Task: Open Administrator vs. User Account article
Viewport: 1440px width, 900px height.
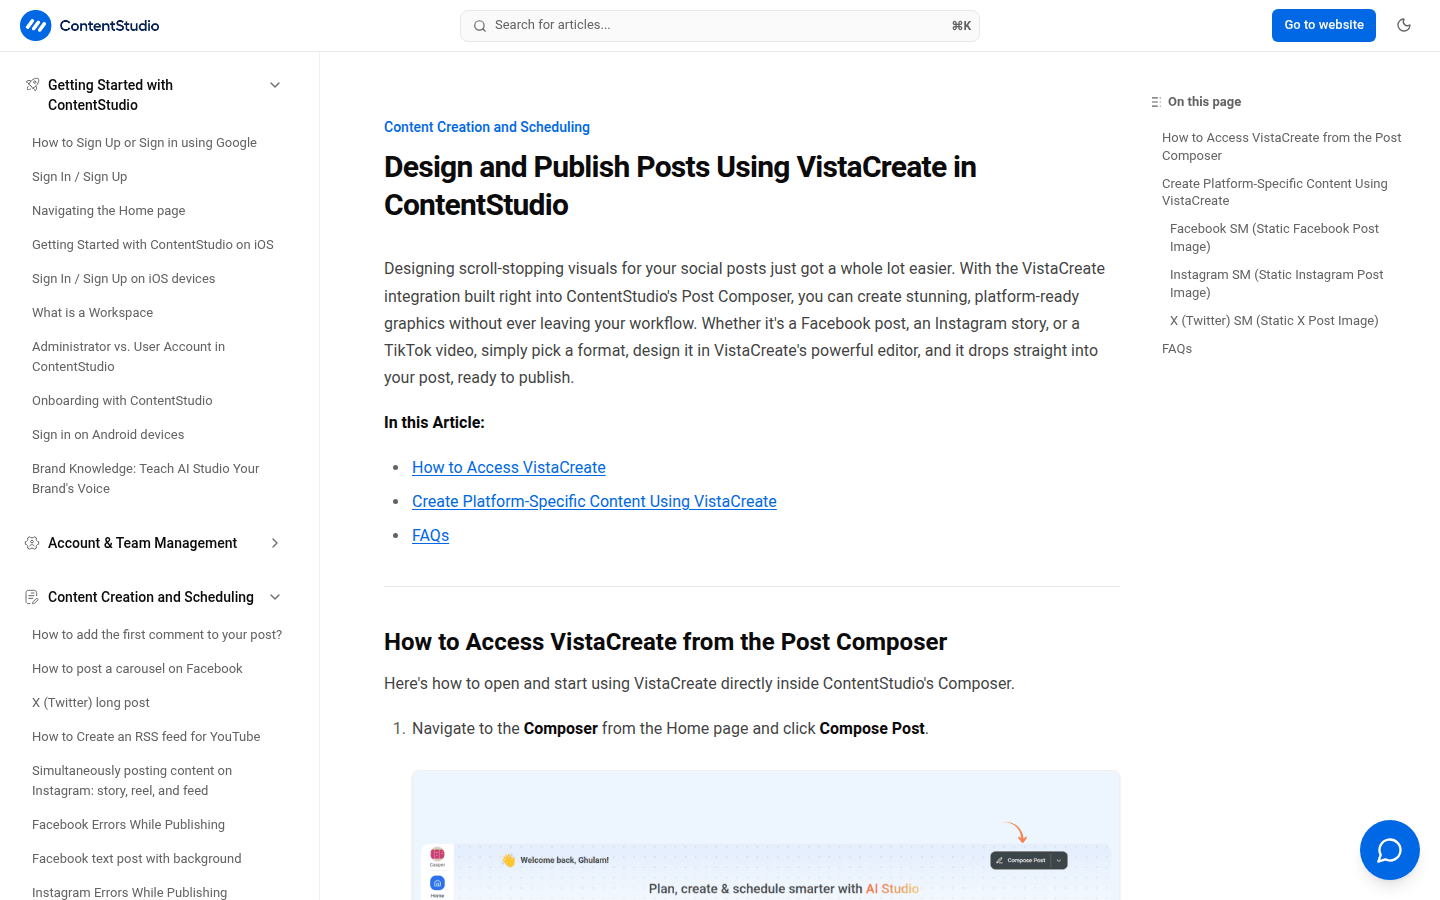Action: [128, 357]
